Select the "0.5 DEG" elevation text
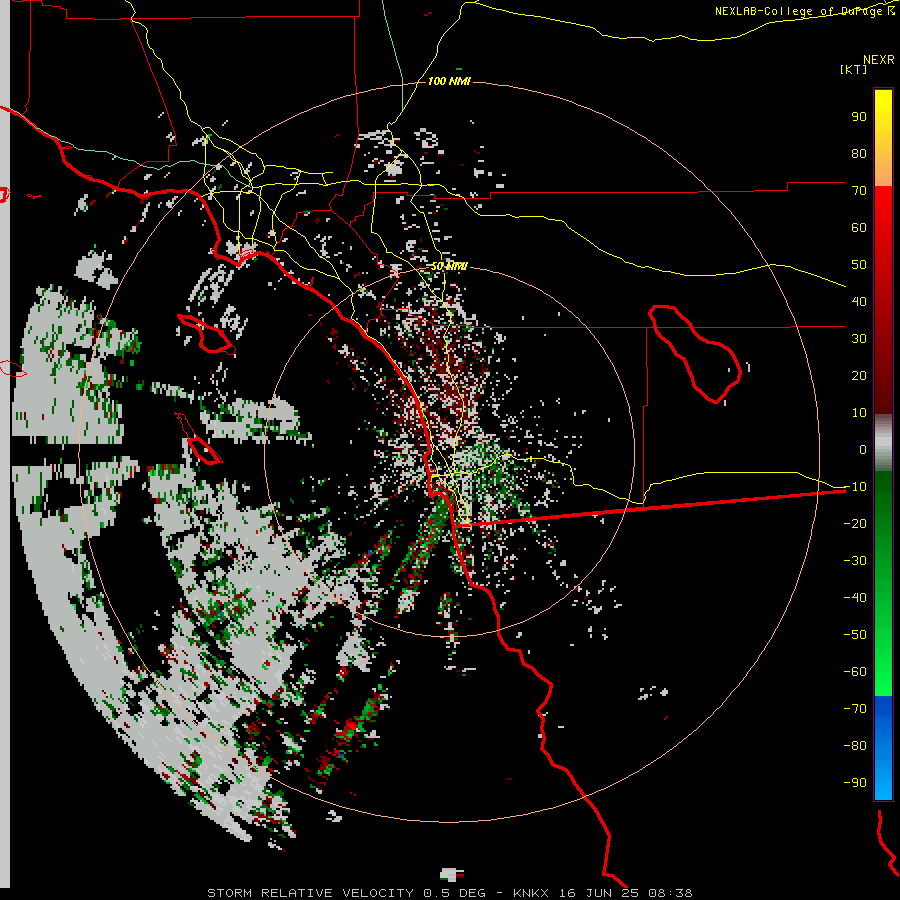Screen dimensions: 900x900 tap(455, 893)
